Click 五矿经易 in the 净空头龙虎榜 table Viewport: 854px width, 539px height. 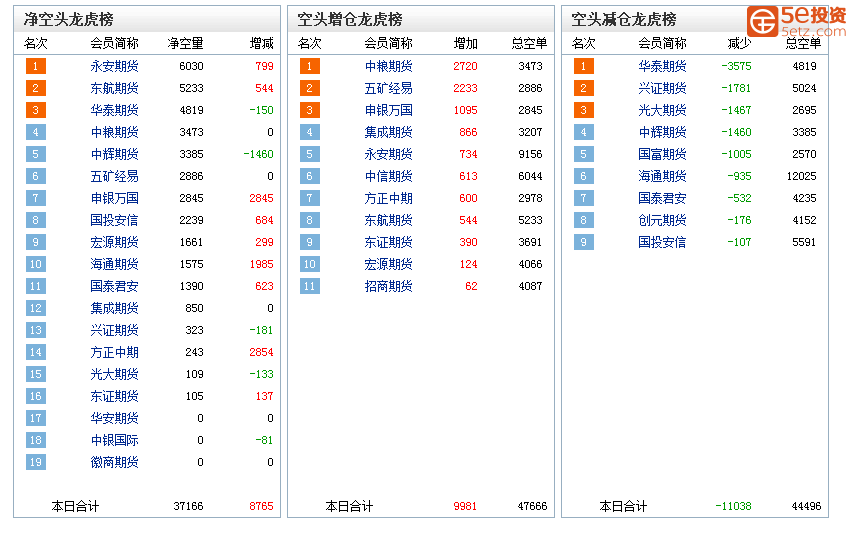(x=114, y=176)
